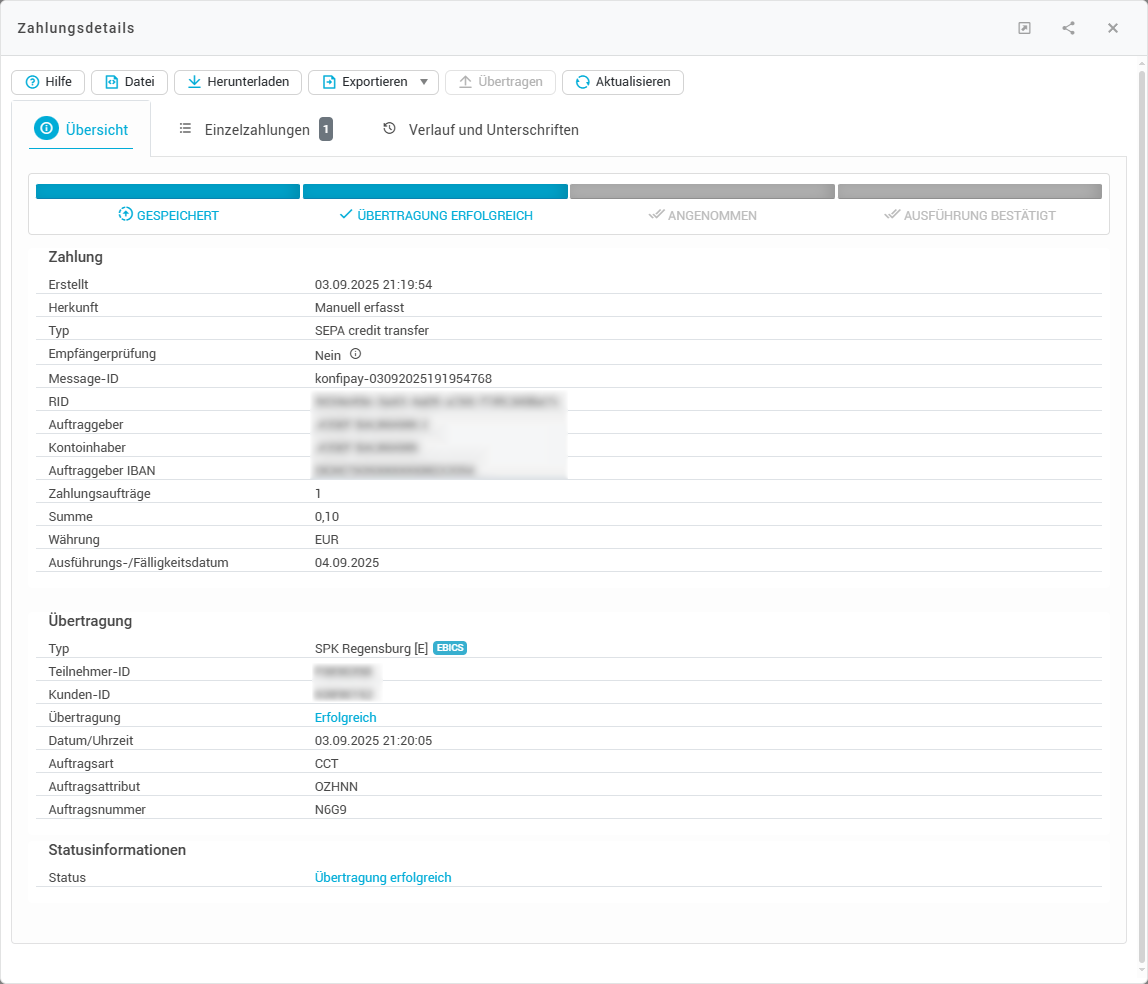Click the EBICS badge
Viewport: 1148px width, 984px height.
point(450,648)
